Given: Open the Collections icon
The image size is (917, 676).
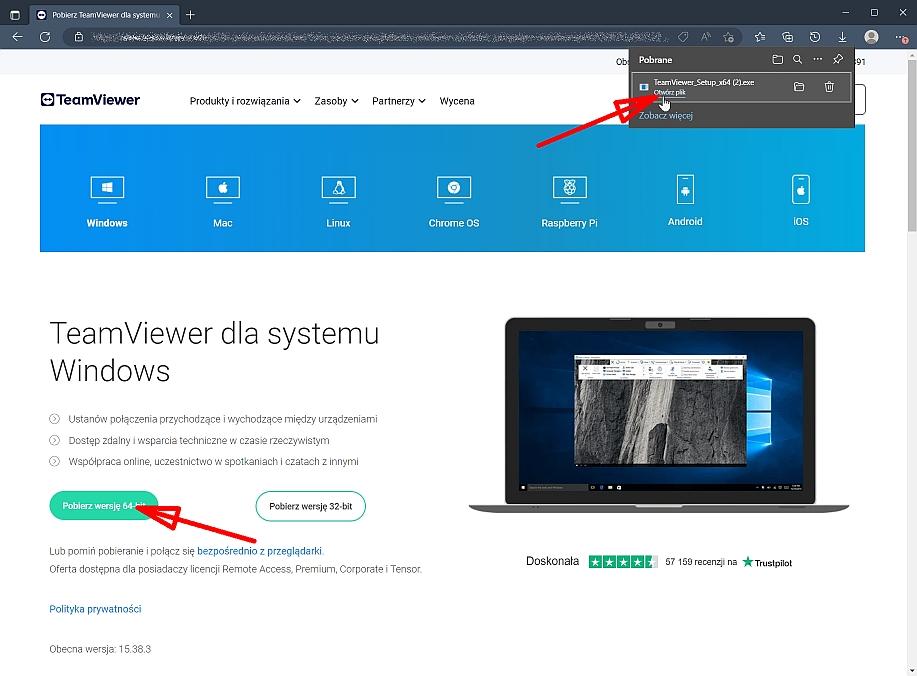Looking at the screenshot, I should coord(788,37).
